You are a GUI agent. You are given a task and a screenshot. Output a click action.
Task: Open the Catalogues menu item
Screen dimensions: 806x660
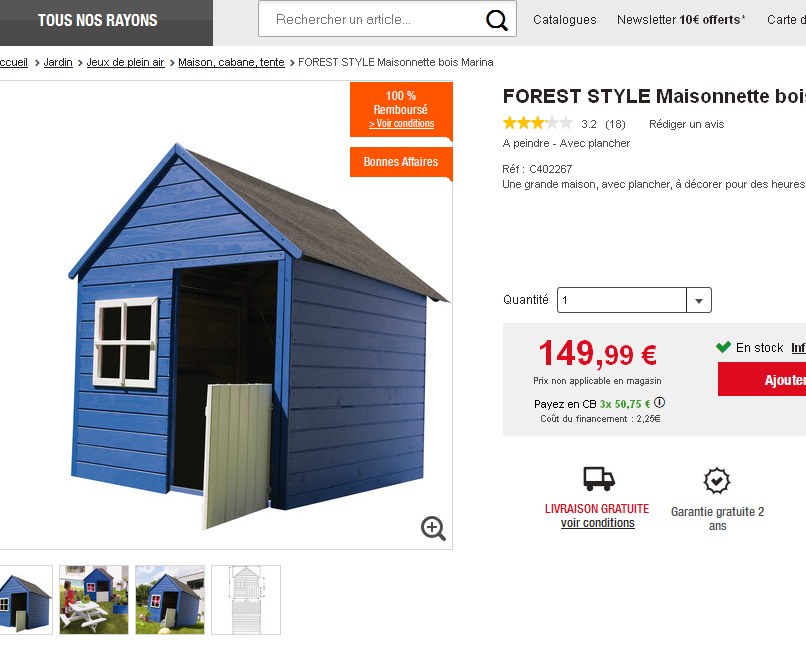click(564, 20)
